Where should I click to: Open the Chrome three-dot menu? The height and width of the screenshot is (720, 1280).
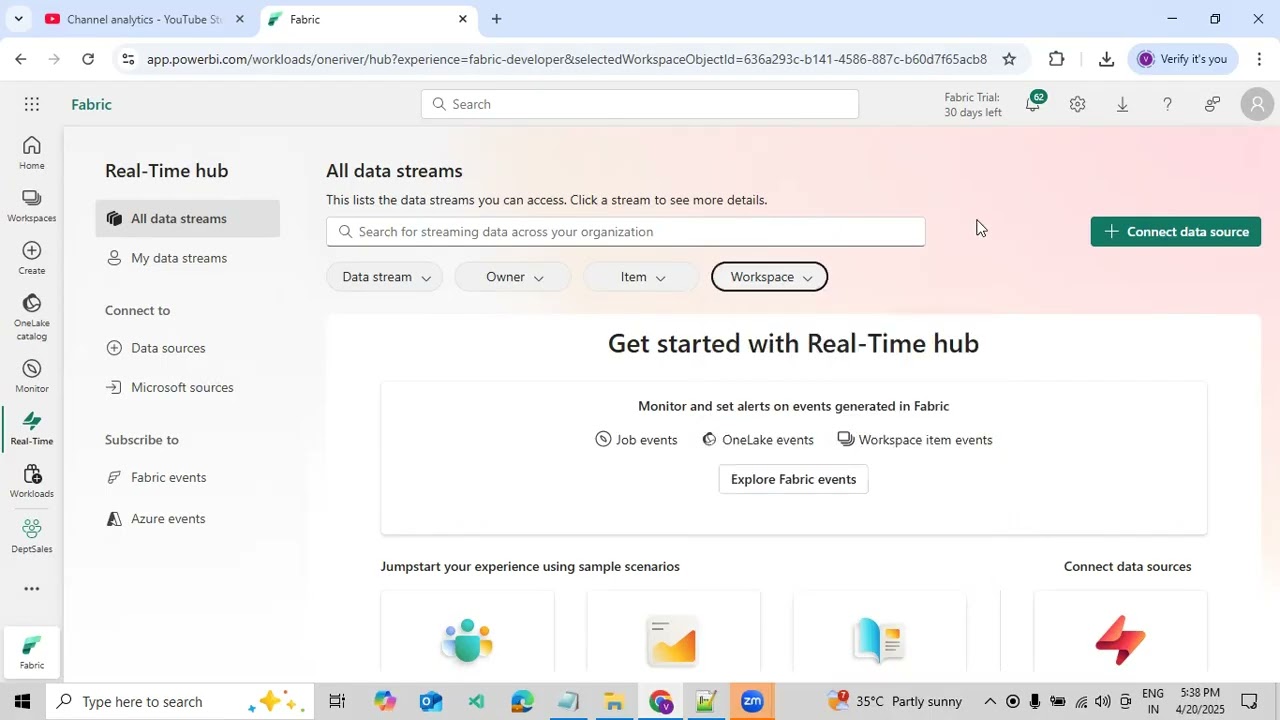pos(1259,59)
